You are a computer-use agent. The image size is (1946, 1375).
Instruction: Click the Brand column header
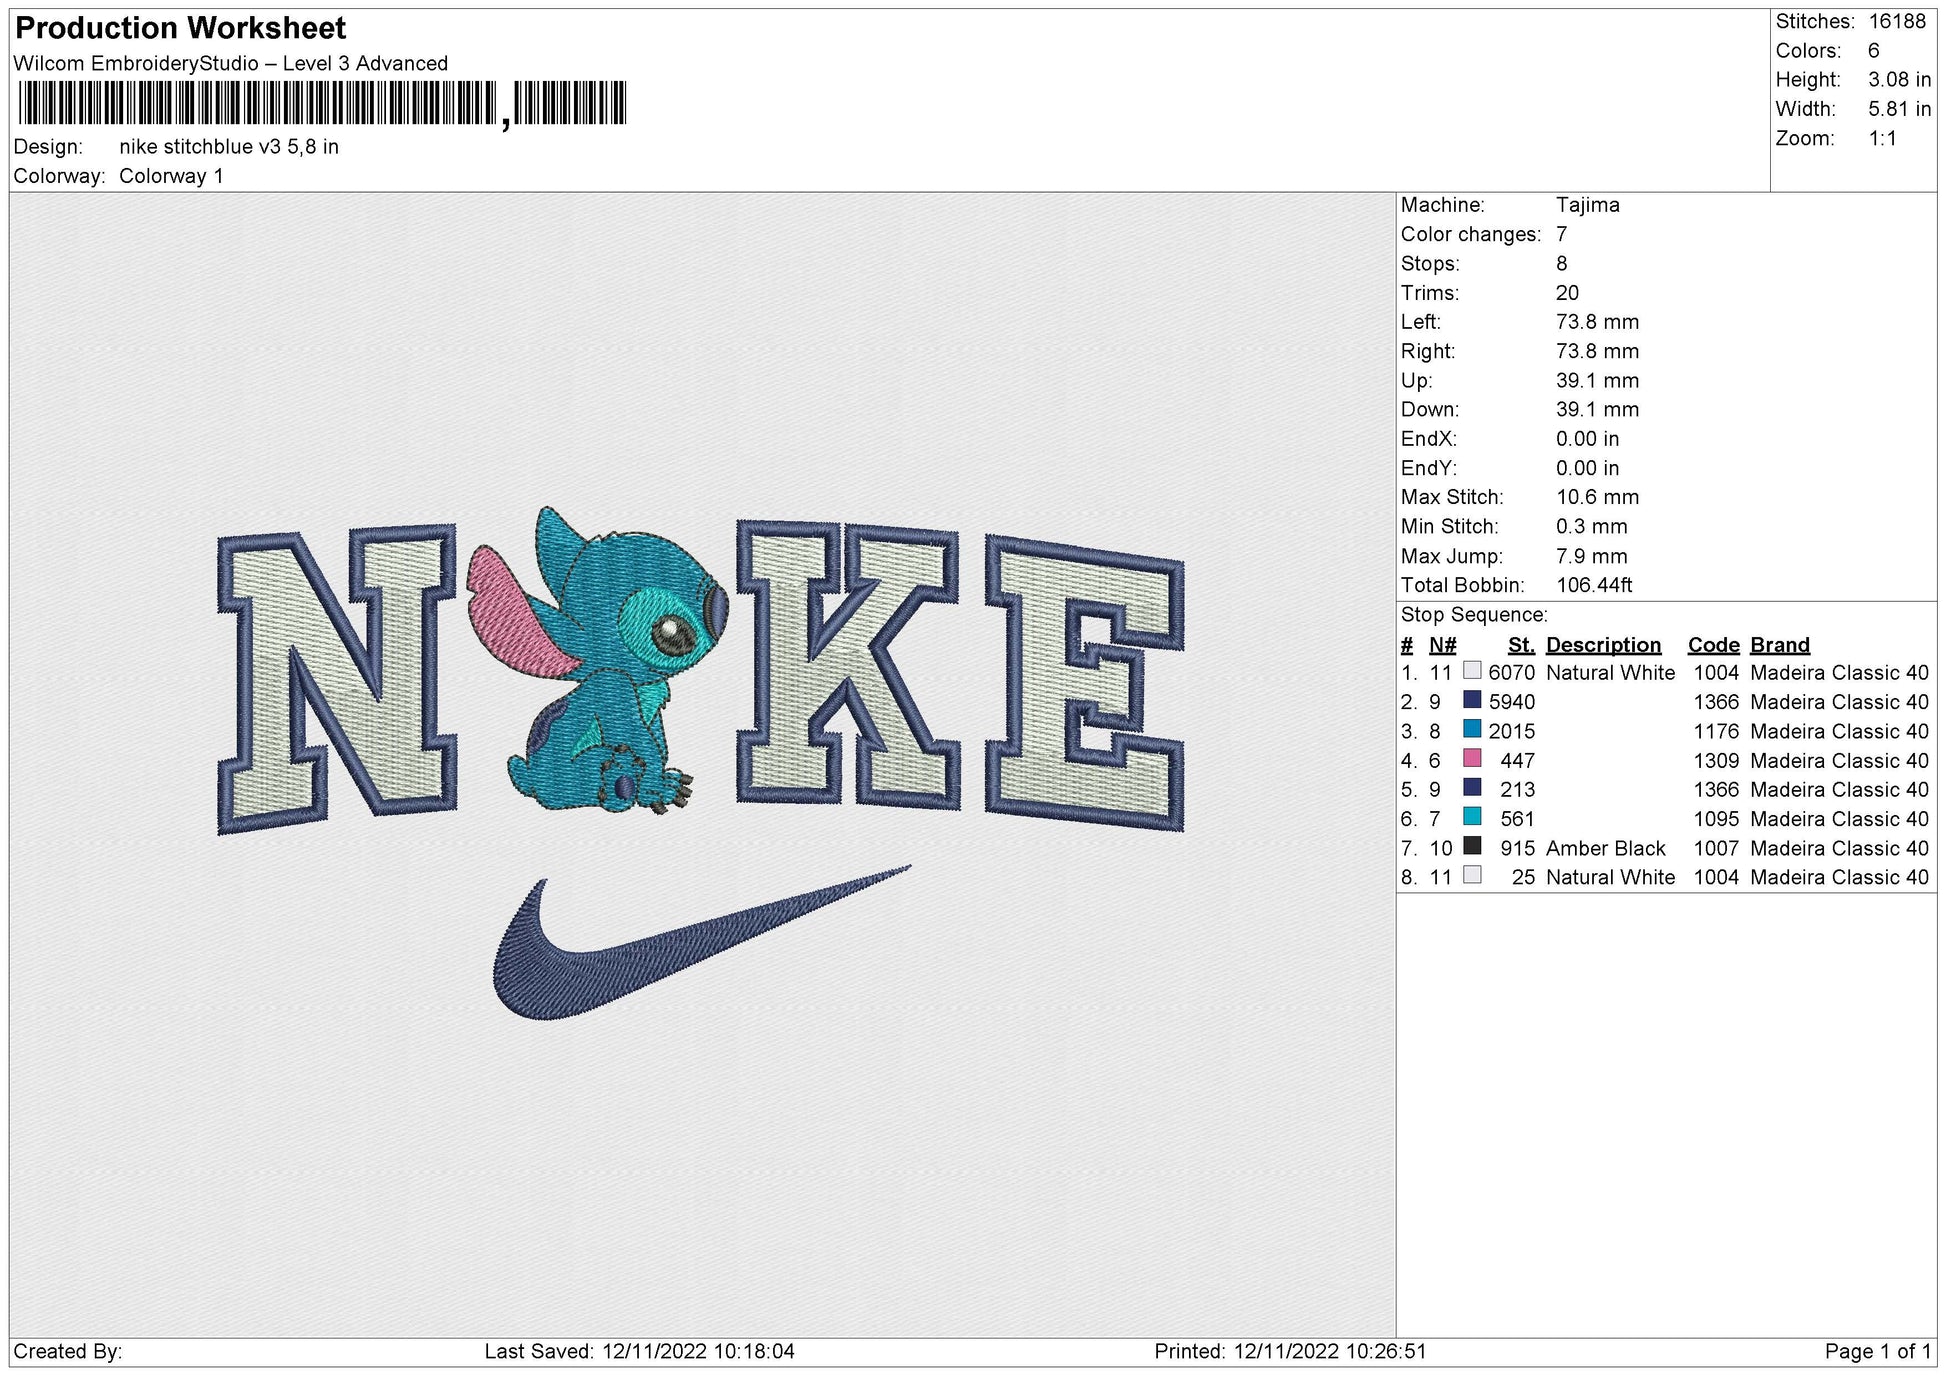(1779, 645)
